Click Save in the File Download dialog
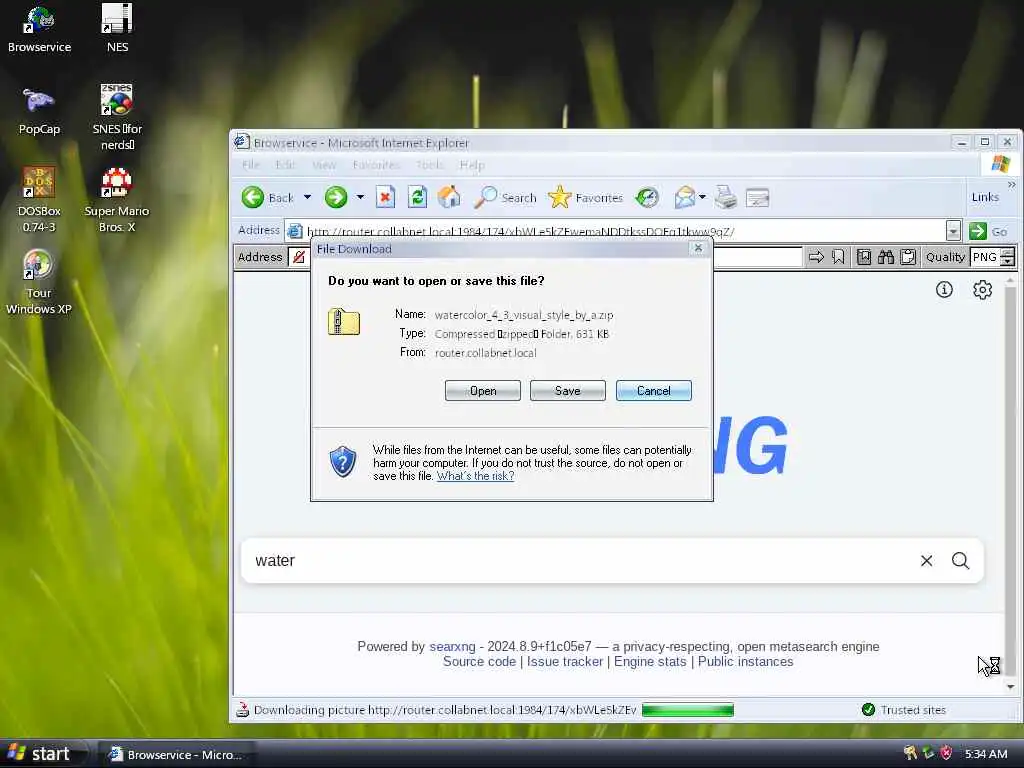Screen dimensions: 1024x768 pyautogui.click(x=568, y=391)
